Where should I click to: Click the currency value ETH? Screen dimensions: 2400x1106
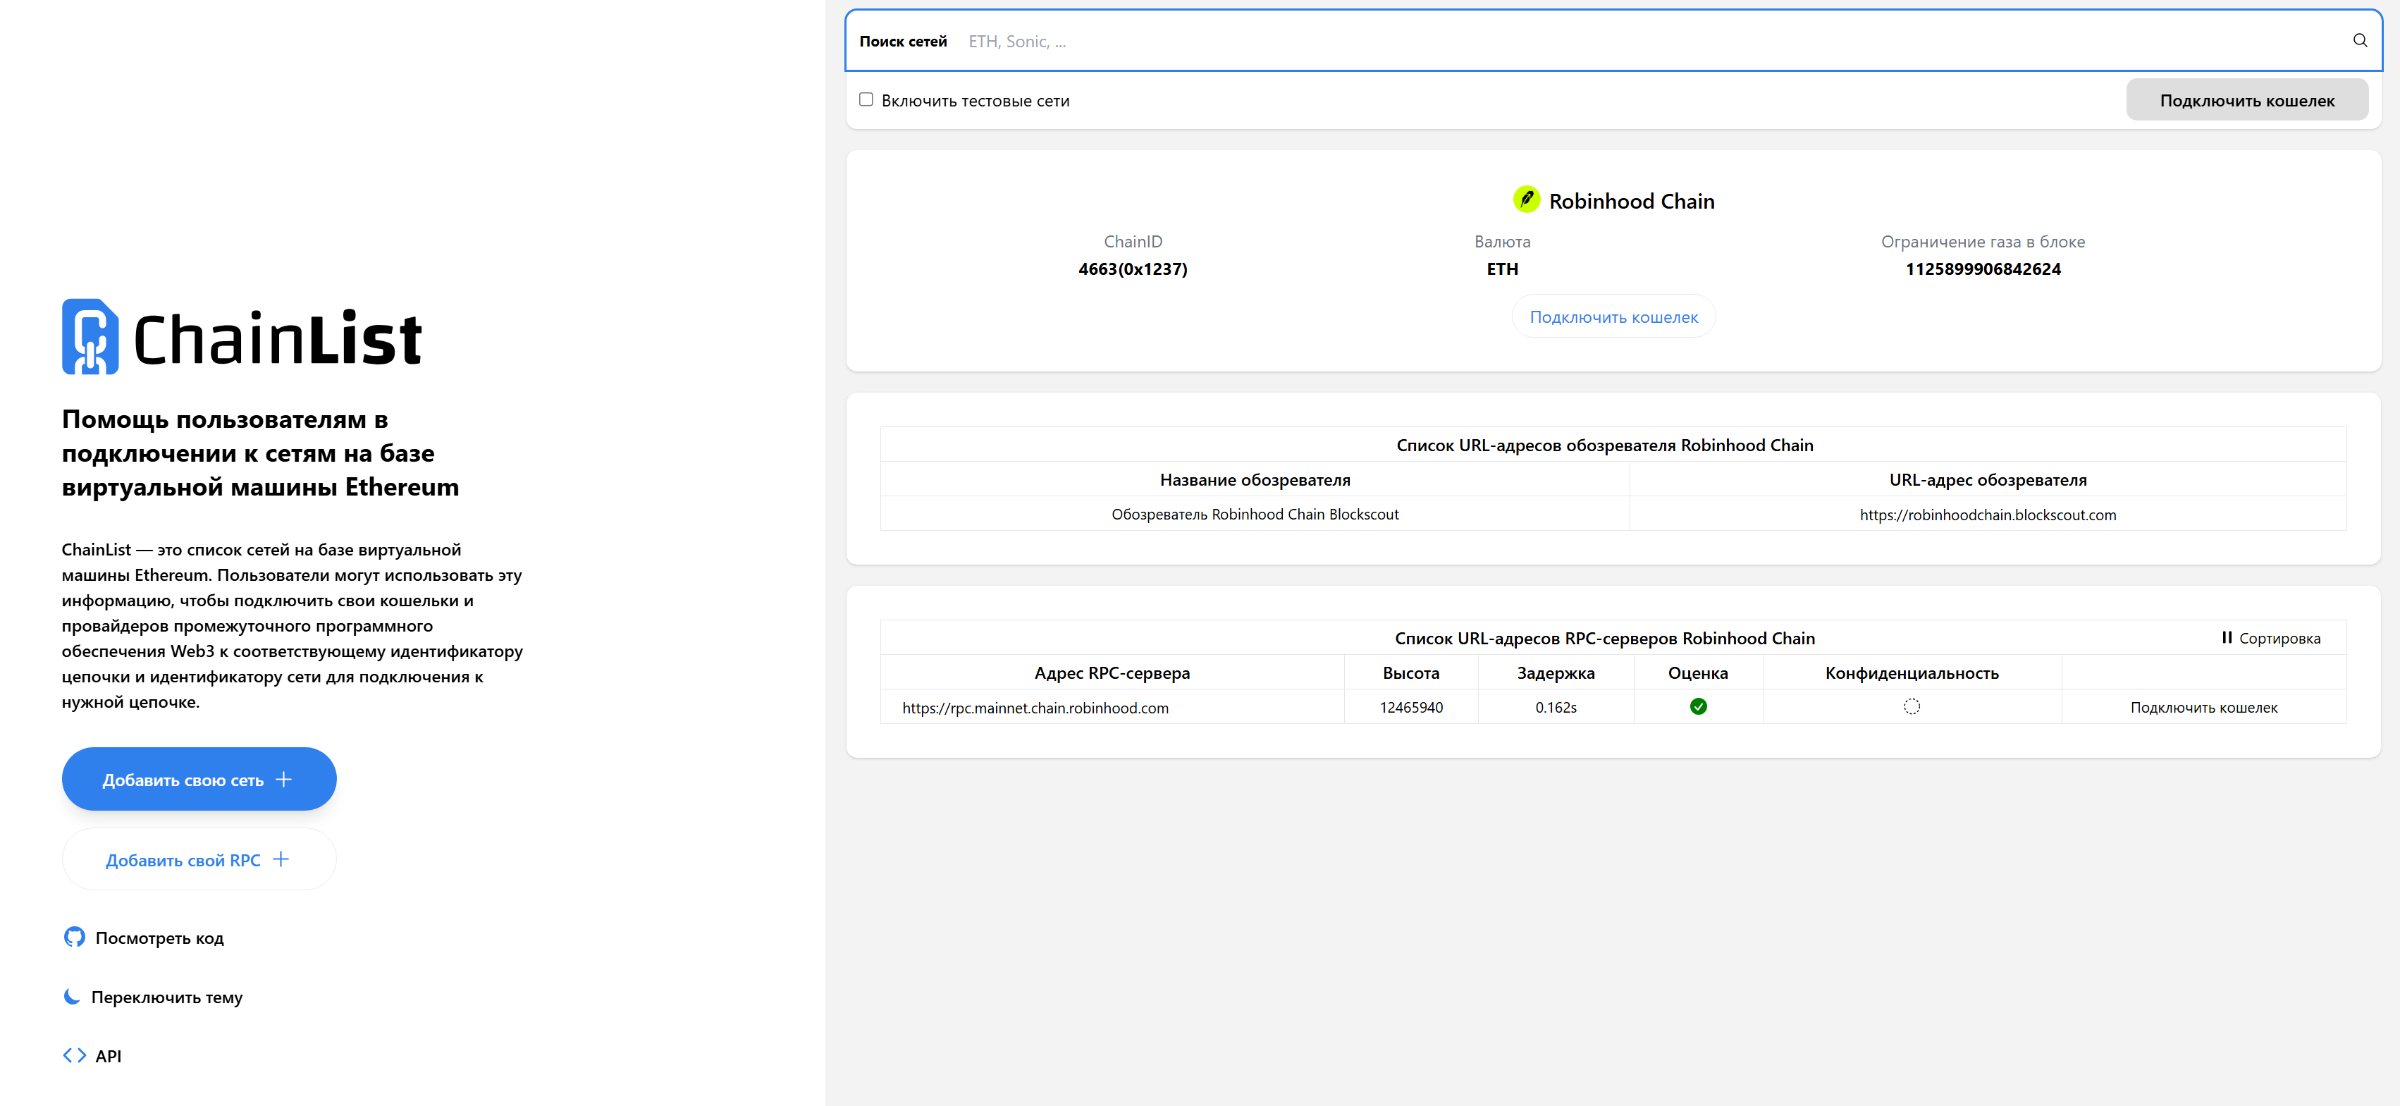[1502, 269]
